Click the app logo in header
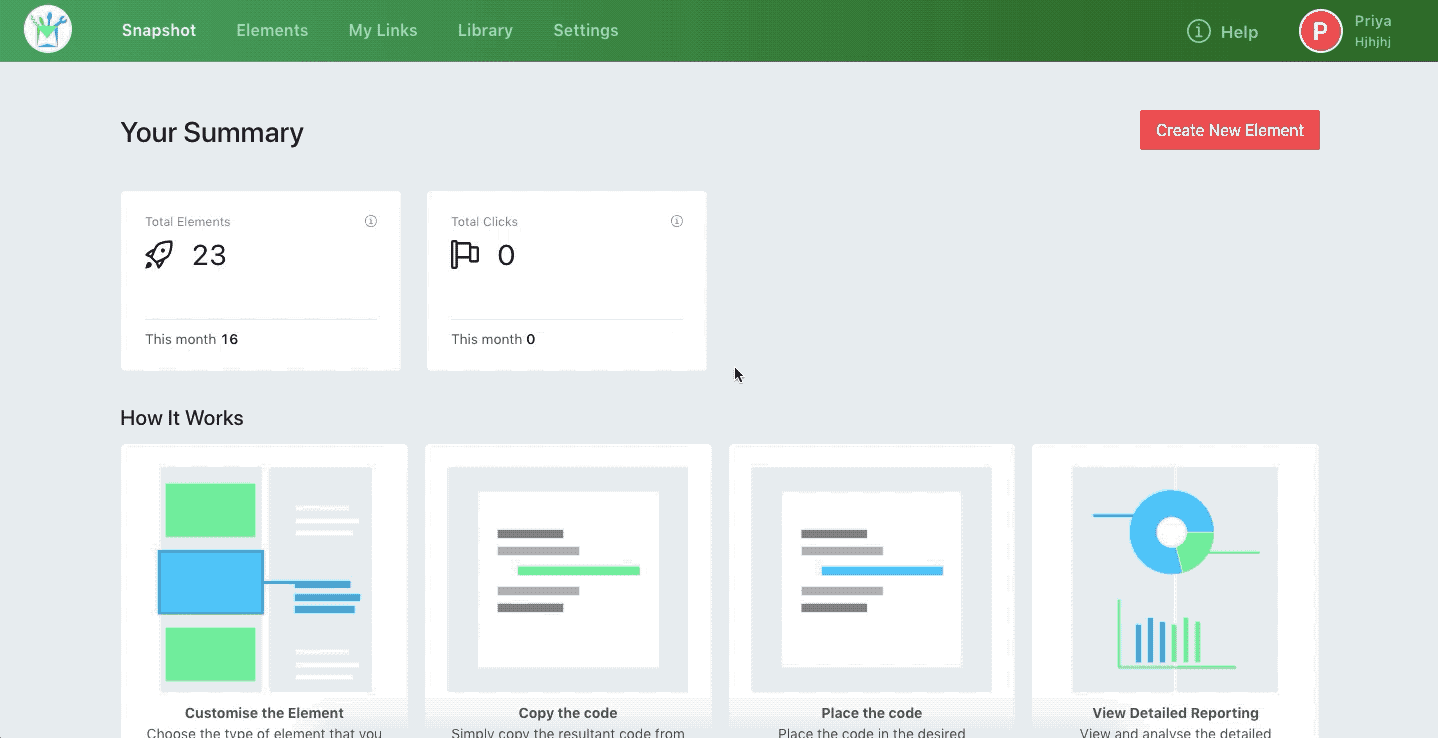The image size is (1438, 738). (x=48, y=30)
